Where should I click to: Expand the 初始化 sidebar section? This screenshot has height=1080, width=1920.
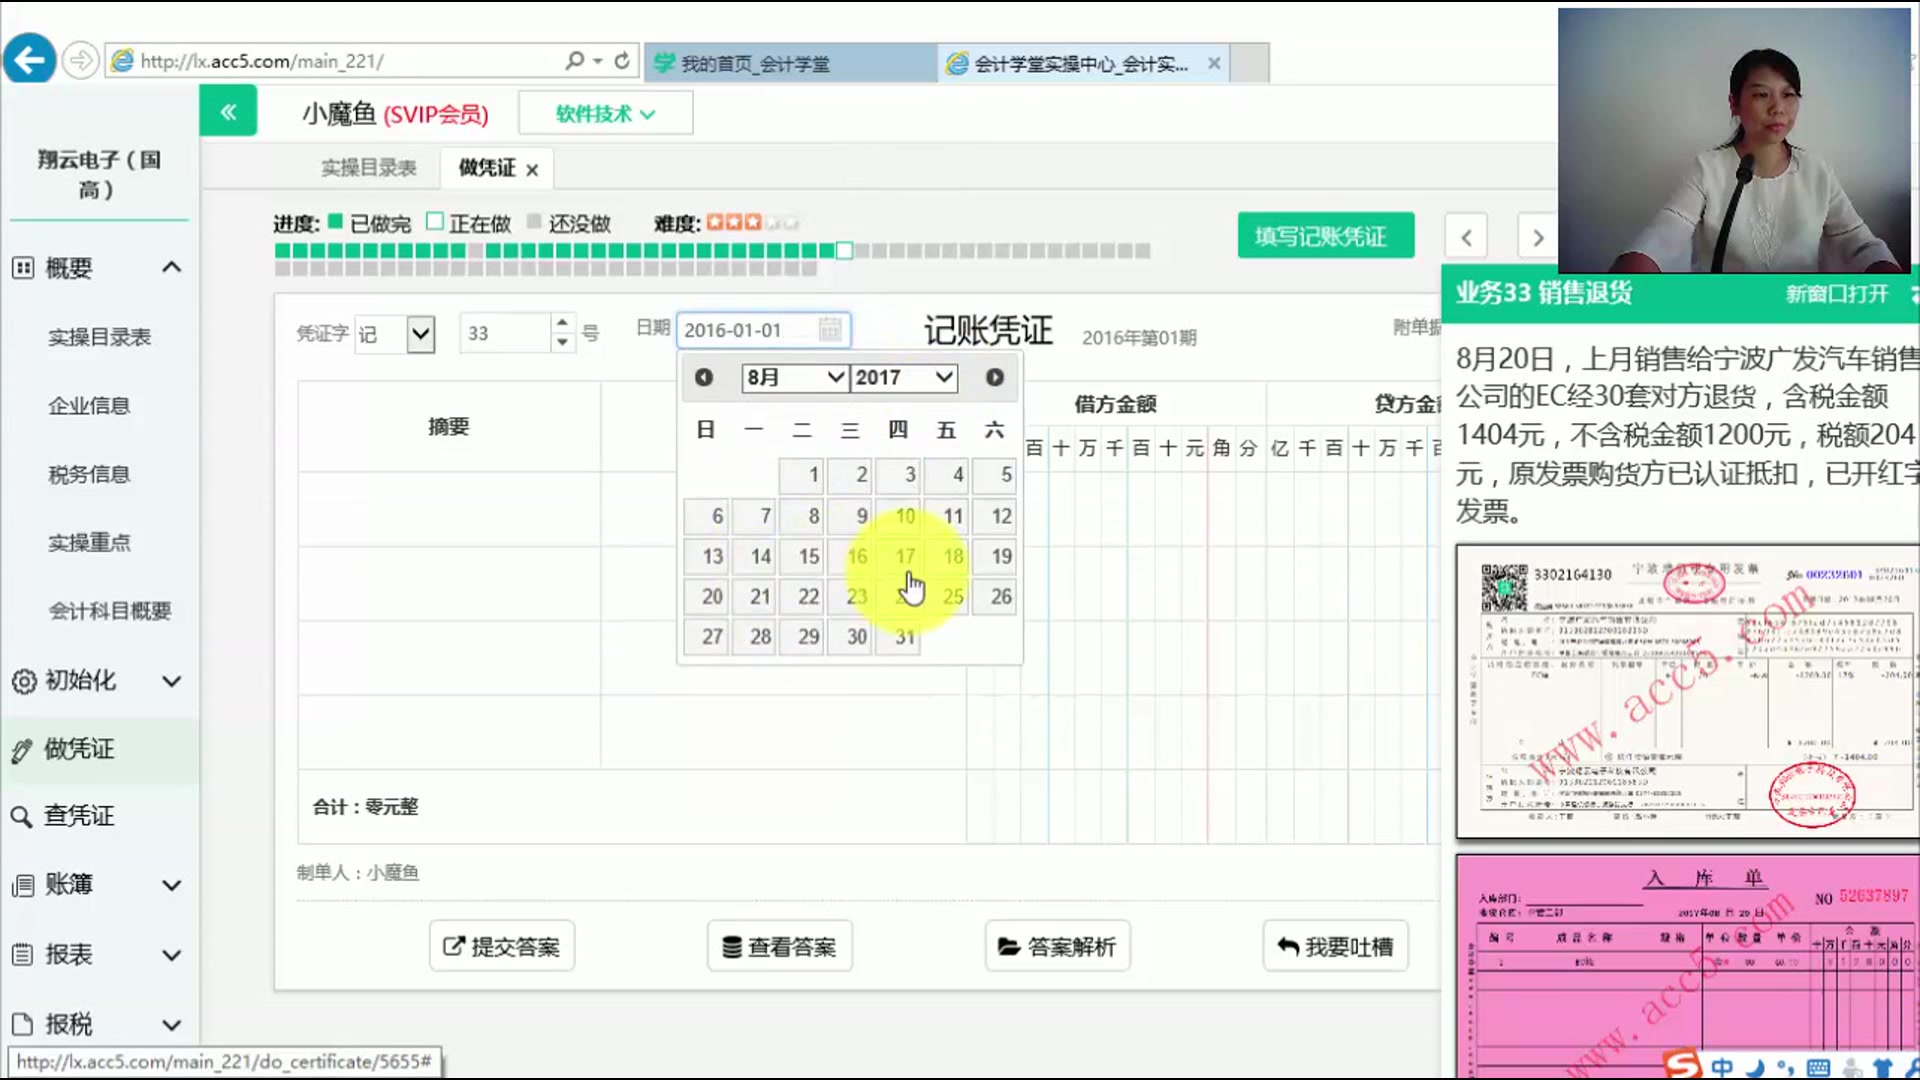point(98,681)
